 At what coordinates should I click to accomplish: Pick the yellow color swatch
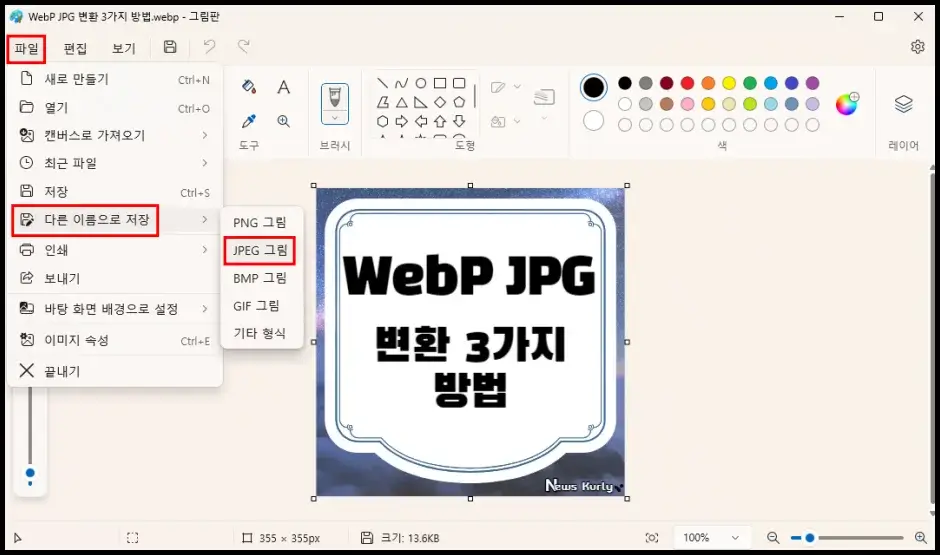[x=729, y=83]
